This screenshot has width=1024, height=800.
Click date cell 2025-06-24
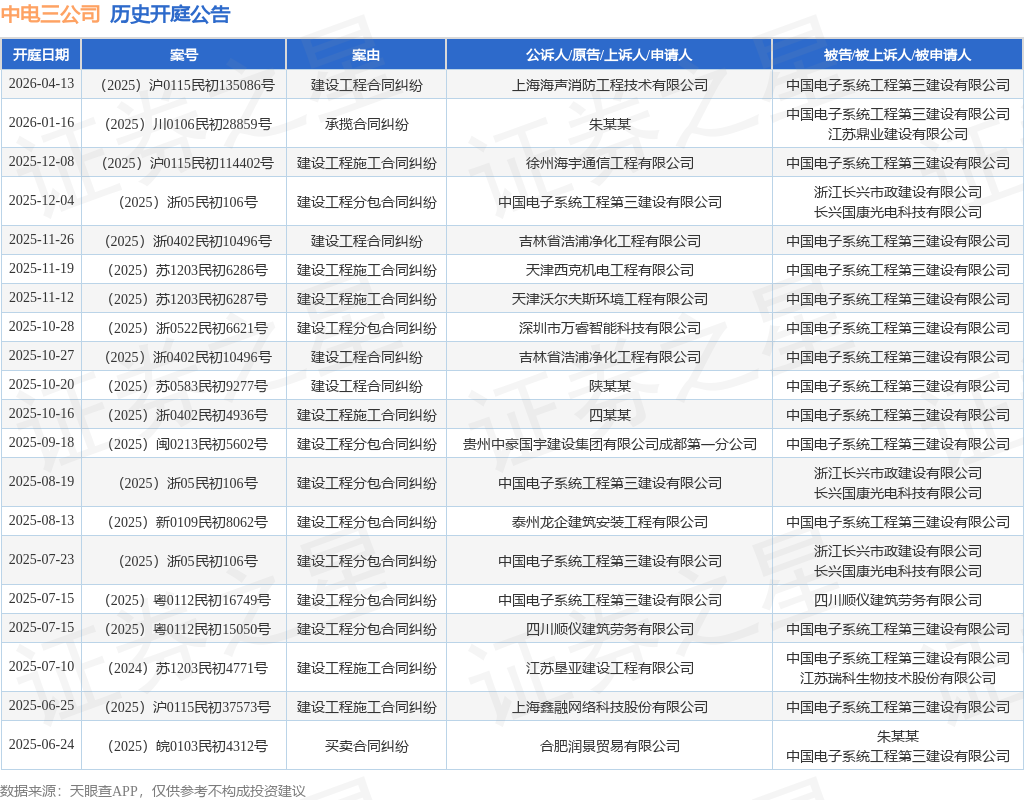tap(41, 744)
